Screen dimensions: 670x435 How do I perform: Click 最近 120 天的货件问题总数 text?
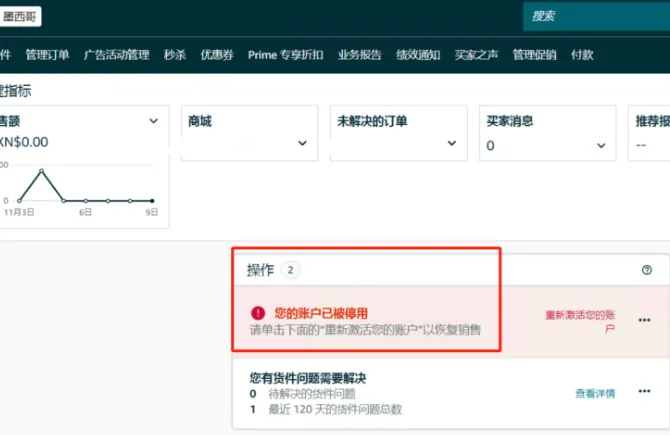coord(335,409)
